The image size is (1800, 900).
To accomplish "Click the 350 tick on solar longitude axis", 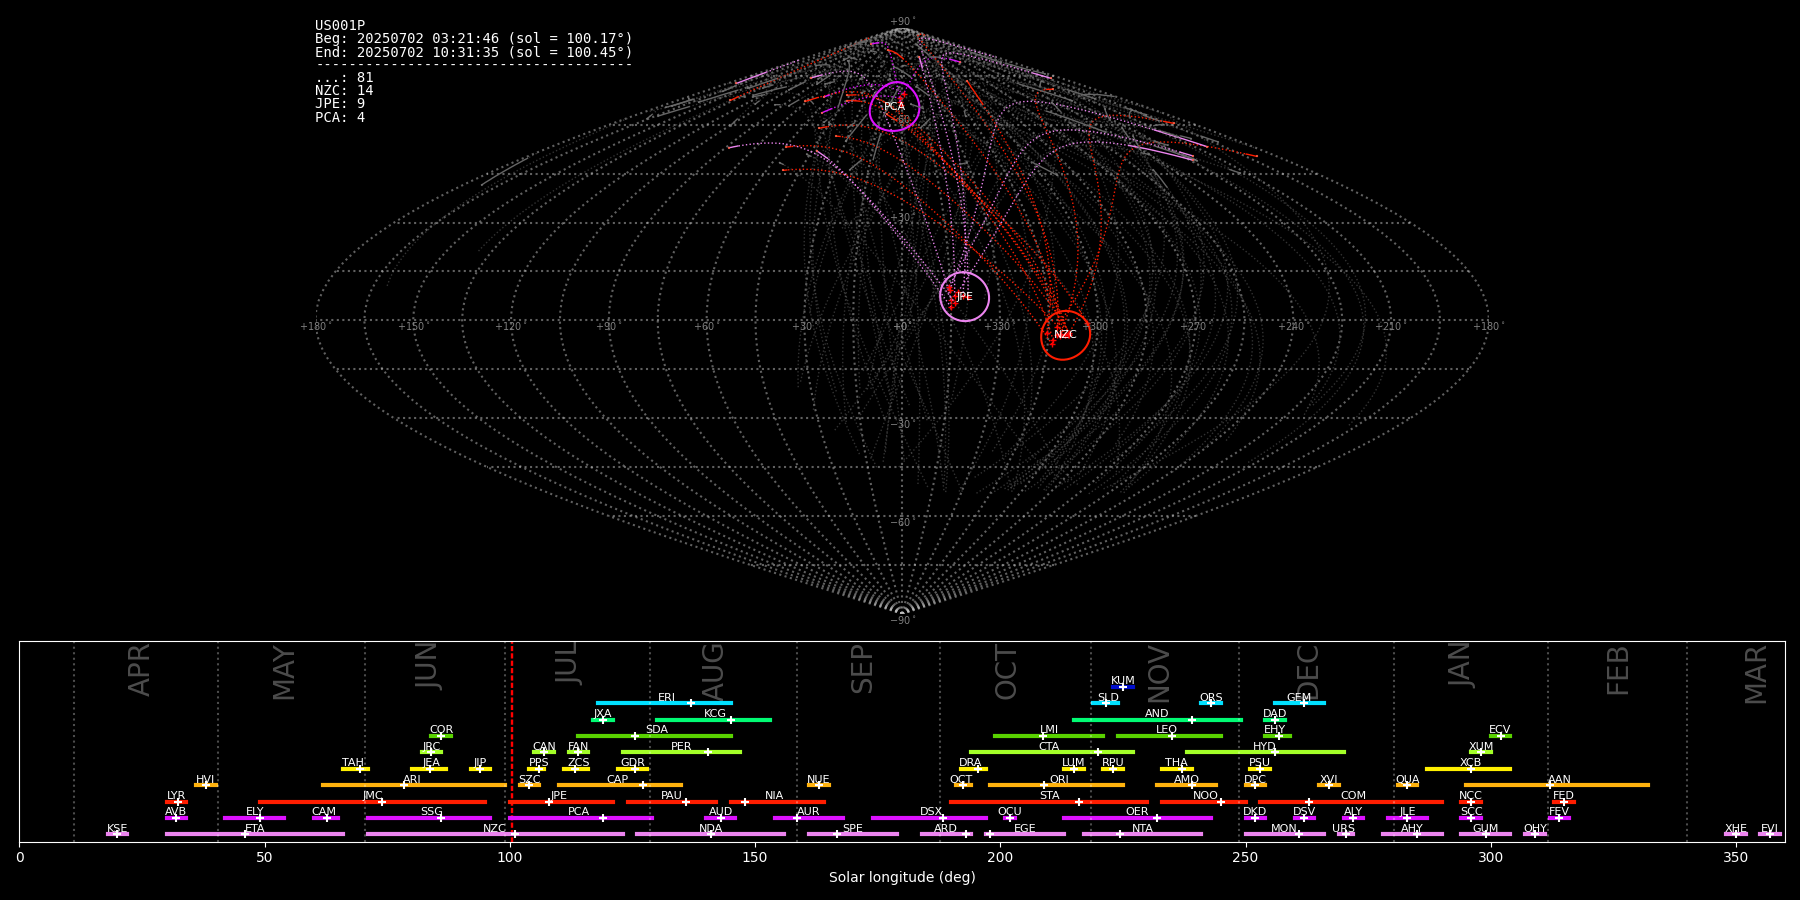I will (x=1736, y=857).
